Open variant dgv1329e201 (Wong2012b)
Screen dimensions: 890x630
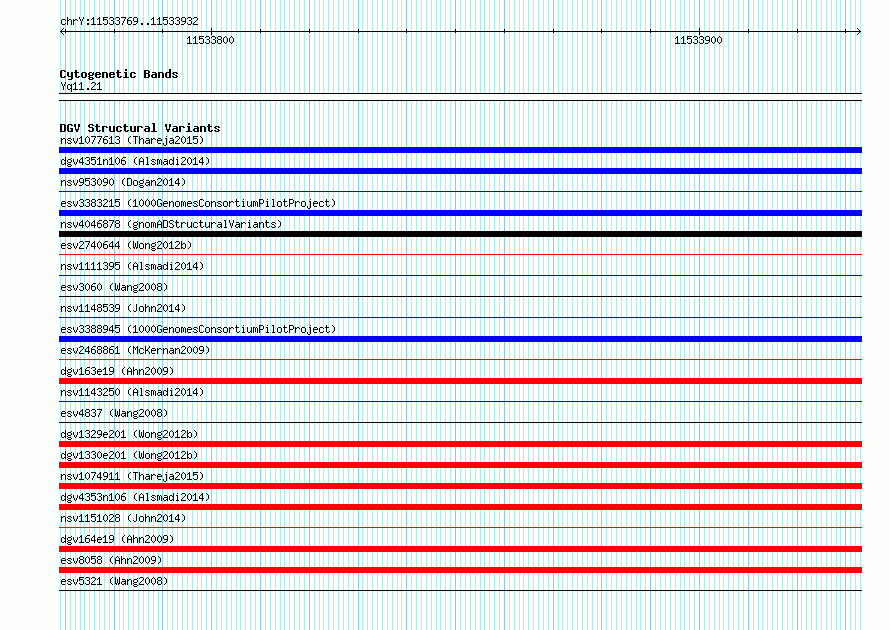tap(129, 434)
